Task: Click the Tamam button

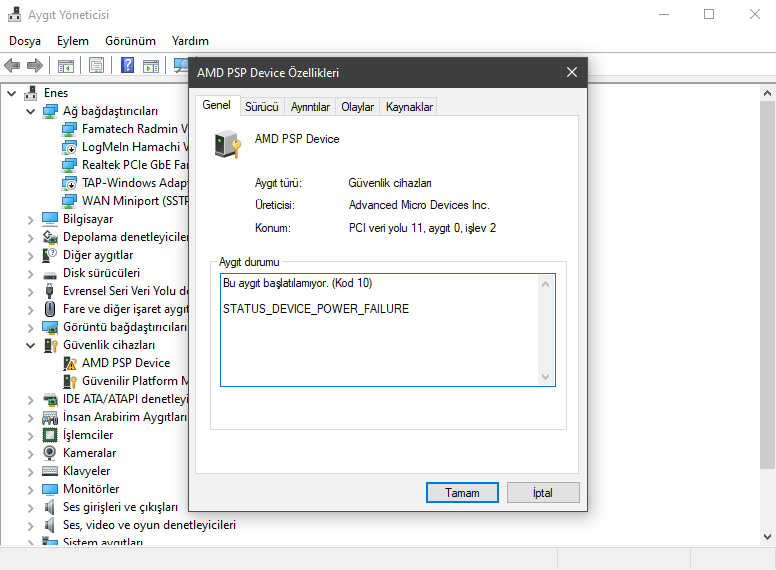Action: click(462, 493)
